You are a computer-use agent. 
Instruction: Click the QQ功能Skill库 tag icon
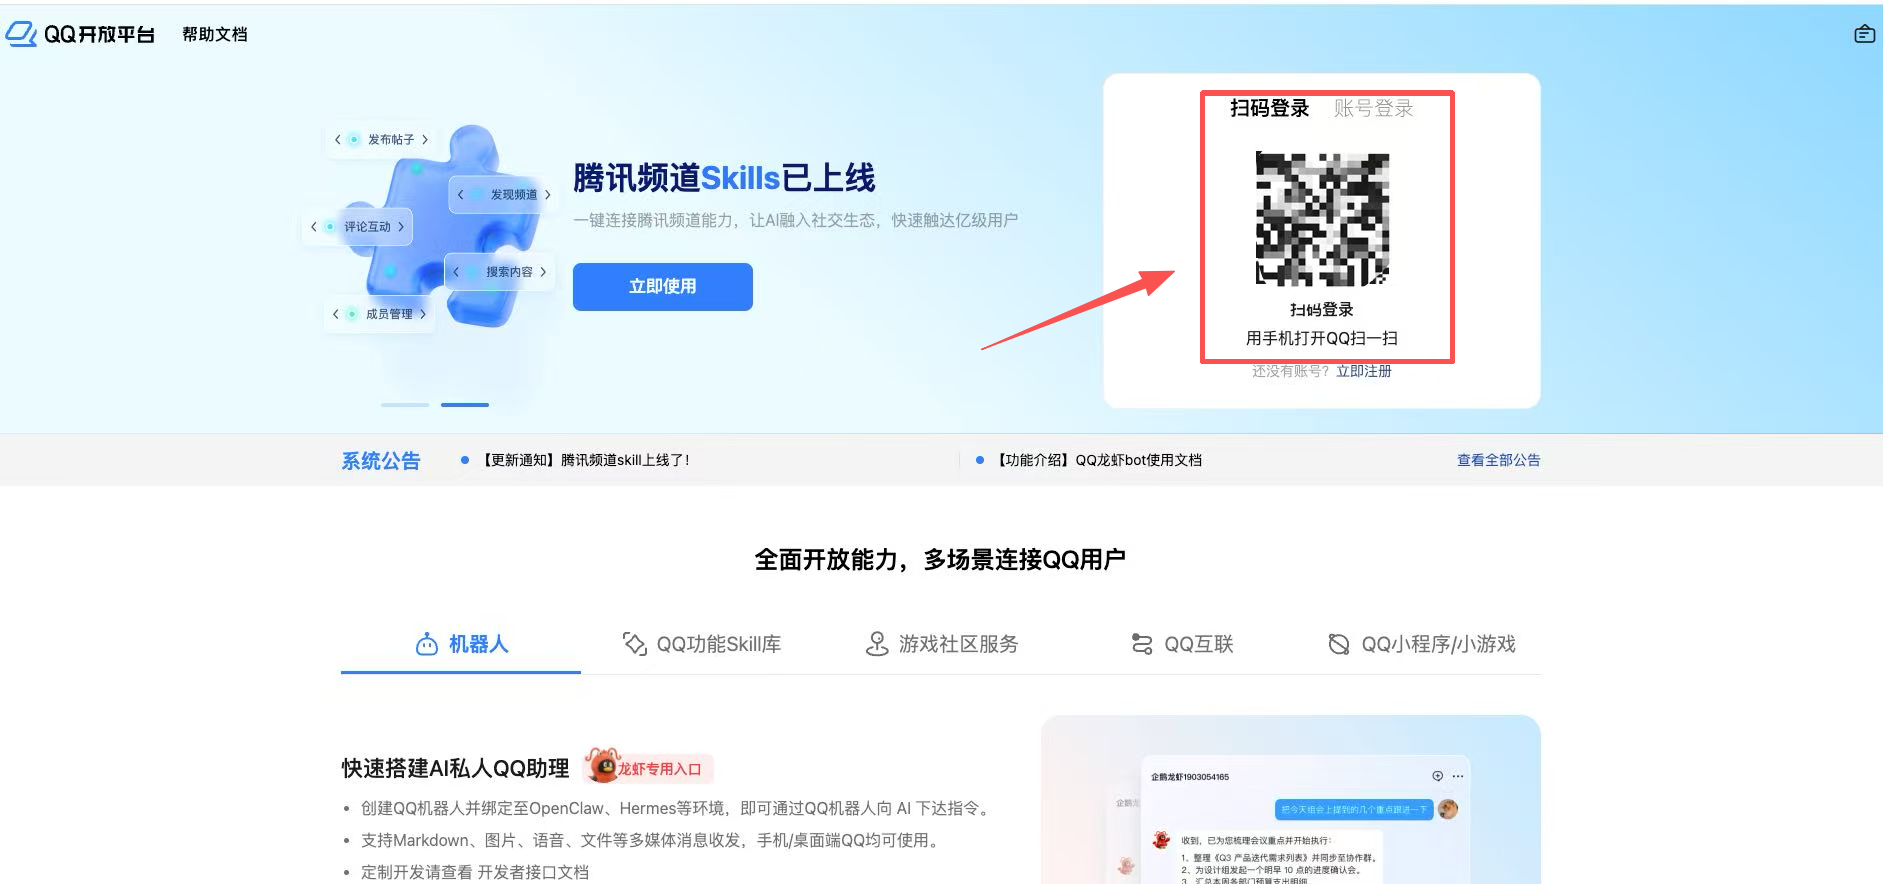tap(635, 644)
